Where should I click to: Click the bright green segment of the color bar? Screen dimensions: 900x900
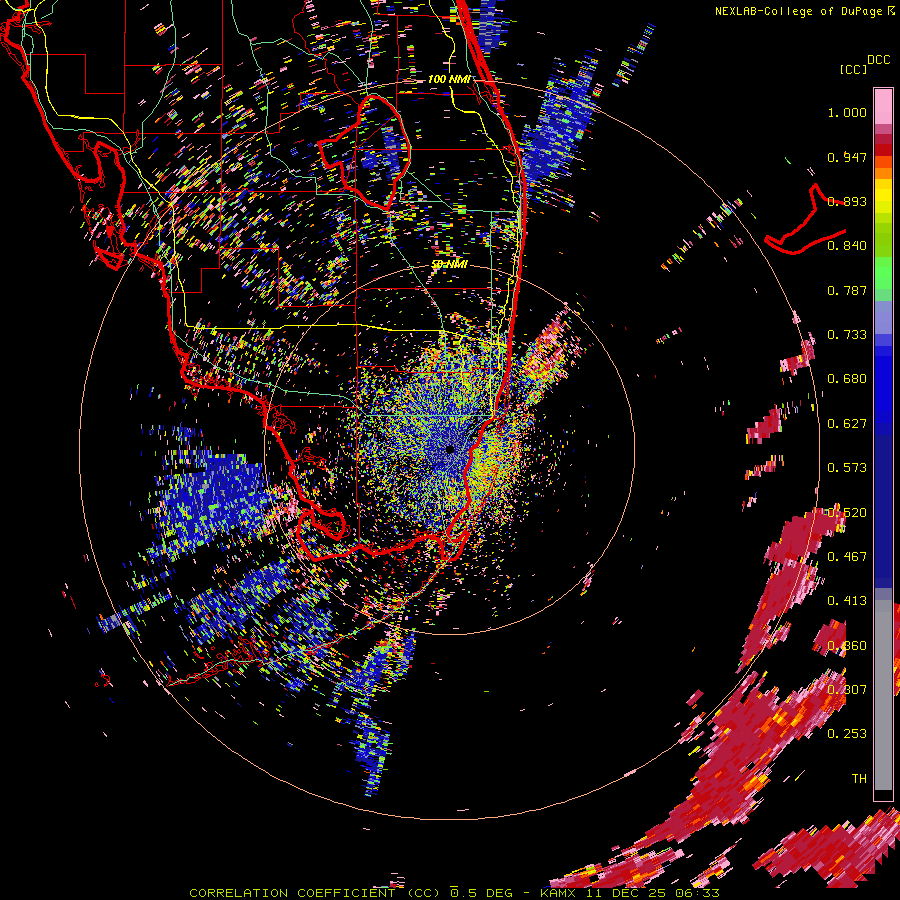(883, 273)
